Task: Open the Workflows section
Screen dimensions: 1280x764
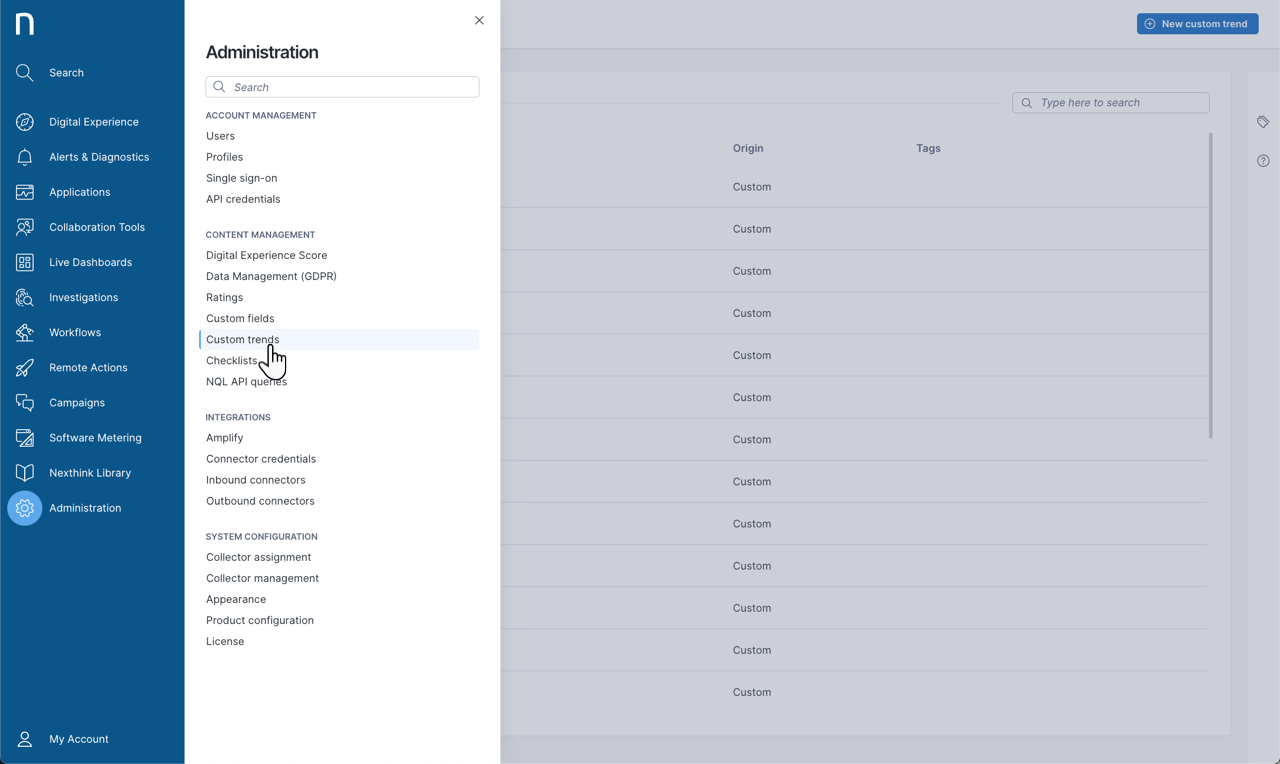Action: click(x=24, y=332)
